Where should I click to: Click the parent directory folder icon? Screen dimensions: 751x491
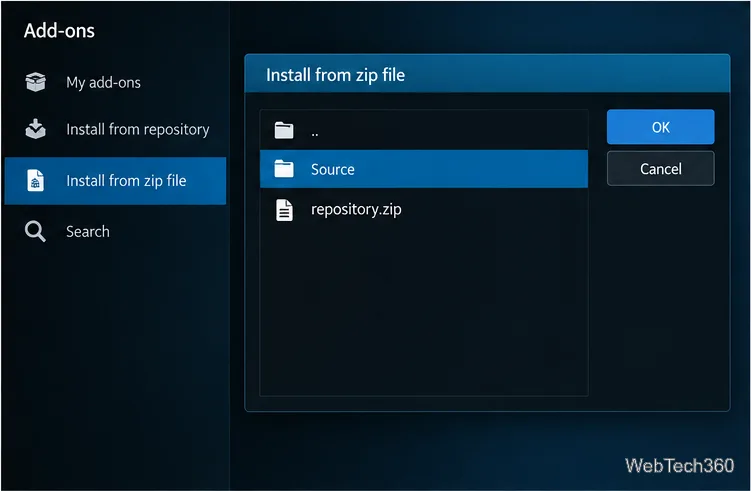284,130
